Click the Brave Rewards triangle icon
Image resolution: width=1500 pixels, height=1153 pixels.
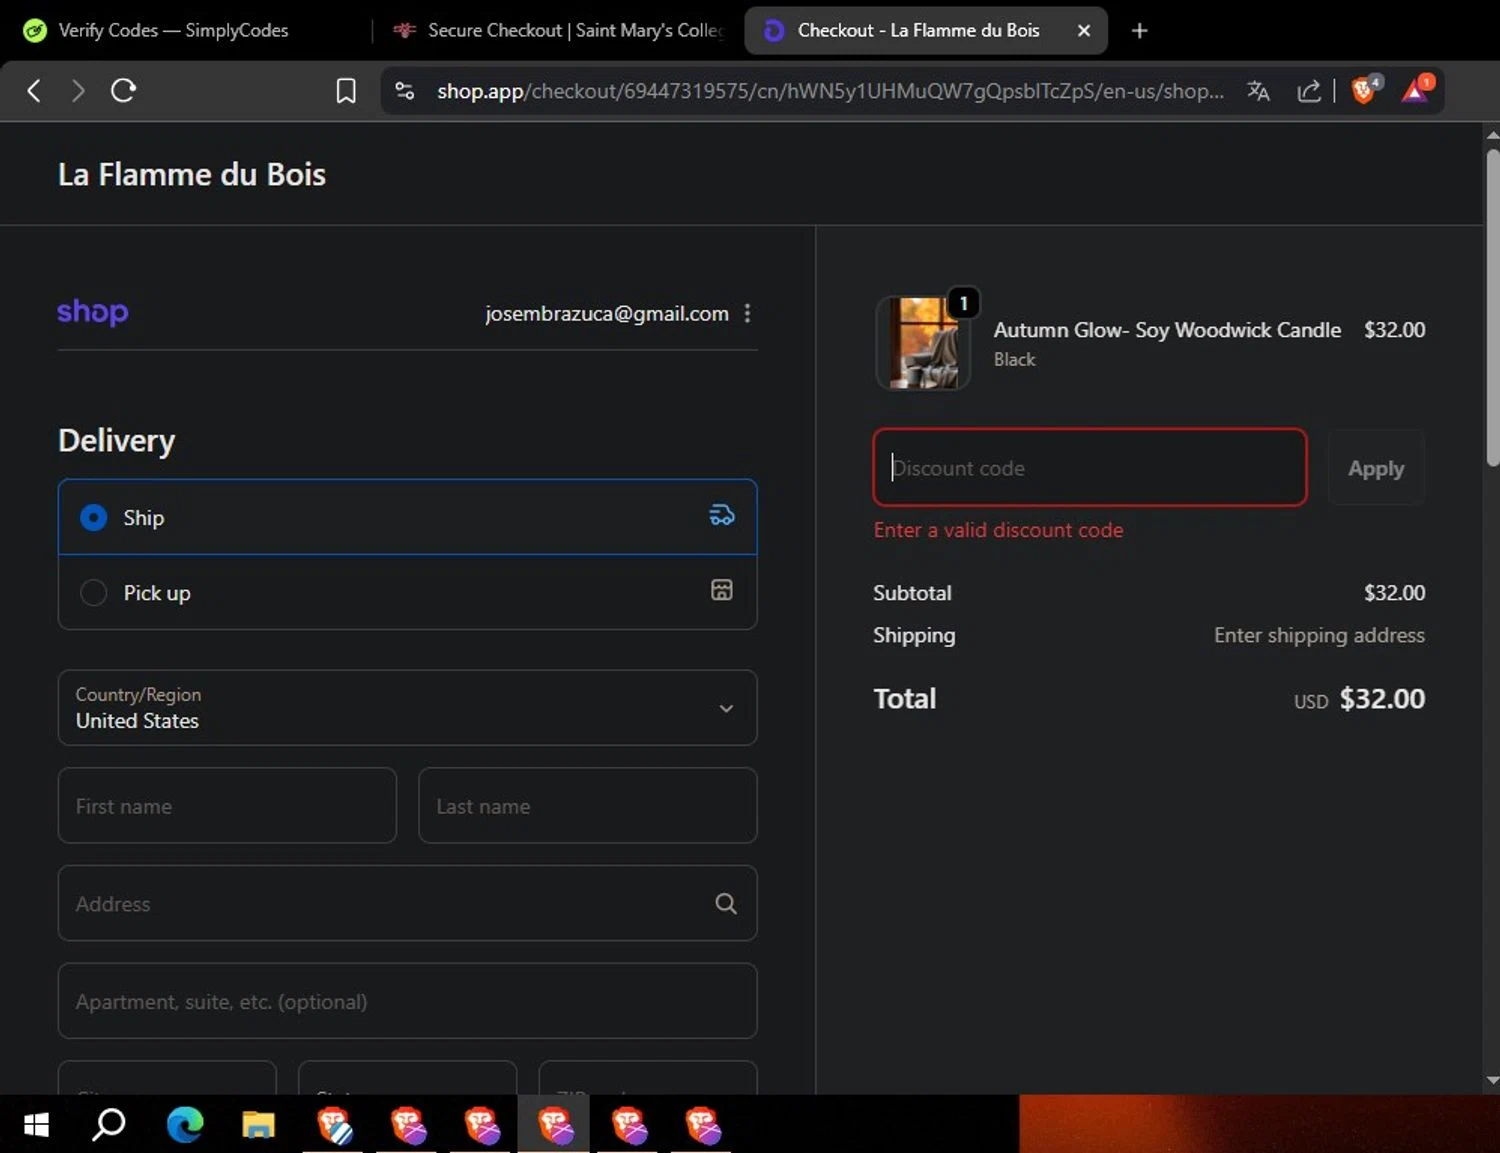[1415, 91]
